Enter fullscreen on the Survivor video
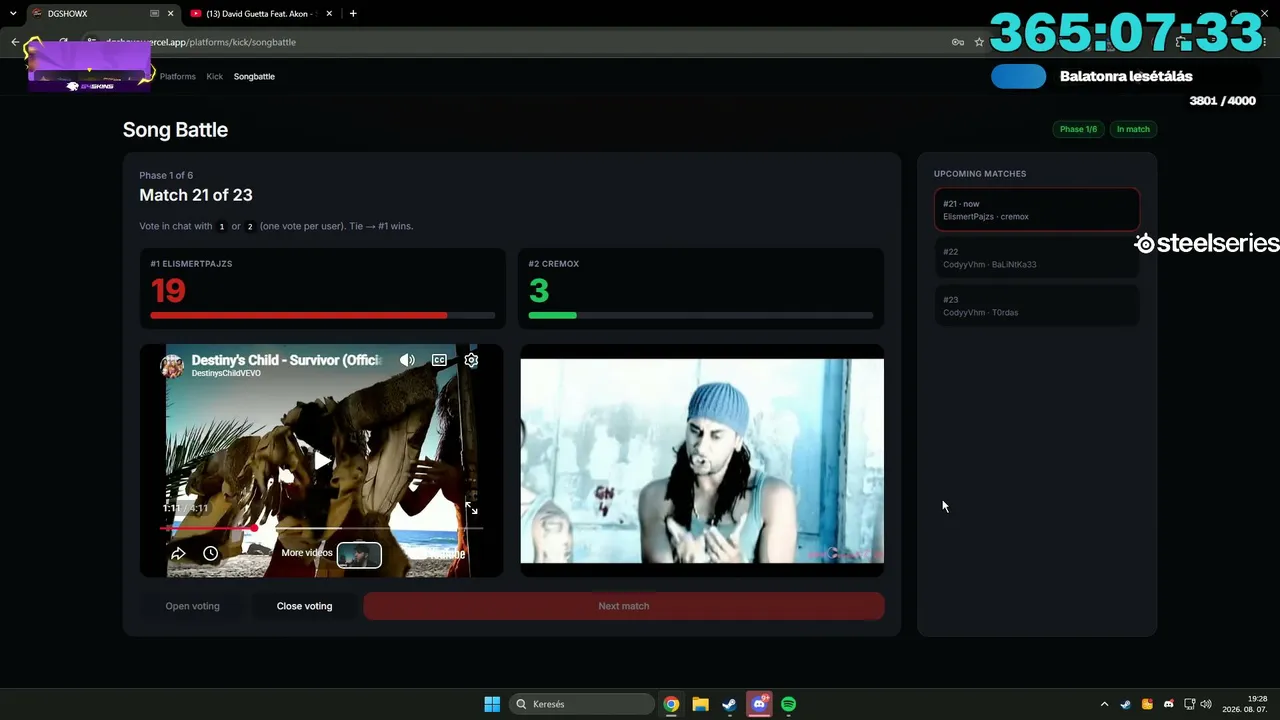The image size is (1280, 720). click(471, 508)
